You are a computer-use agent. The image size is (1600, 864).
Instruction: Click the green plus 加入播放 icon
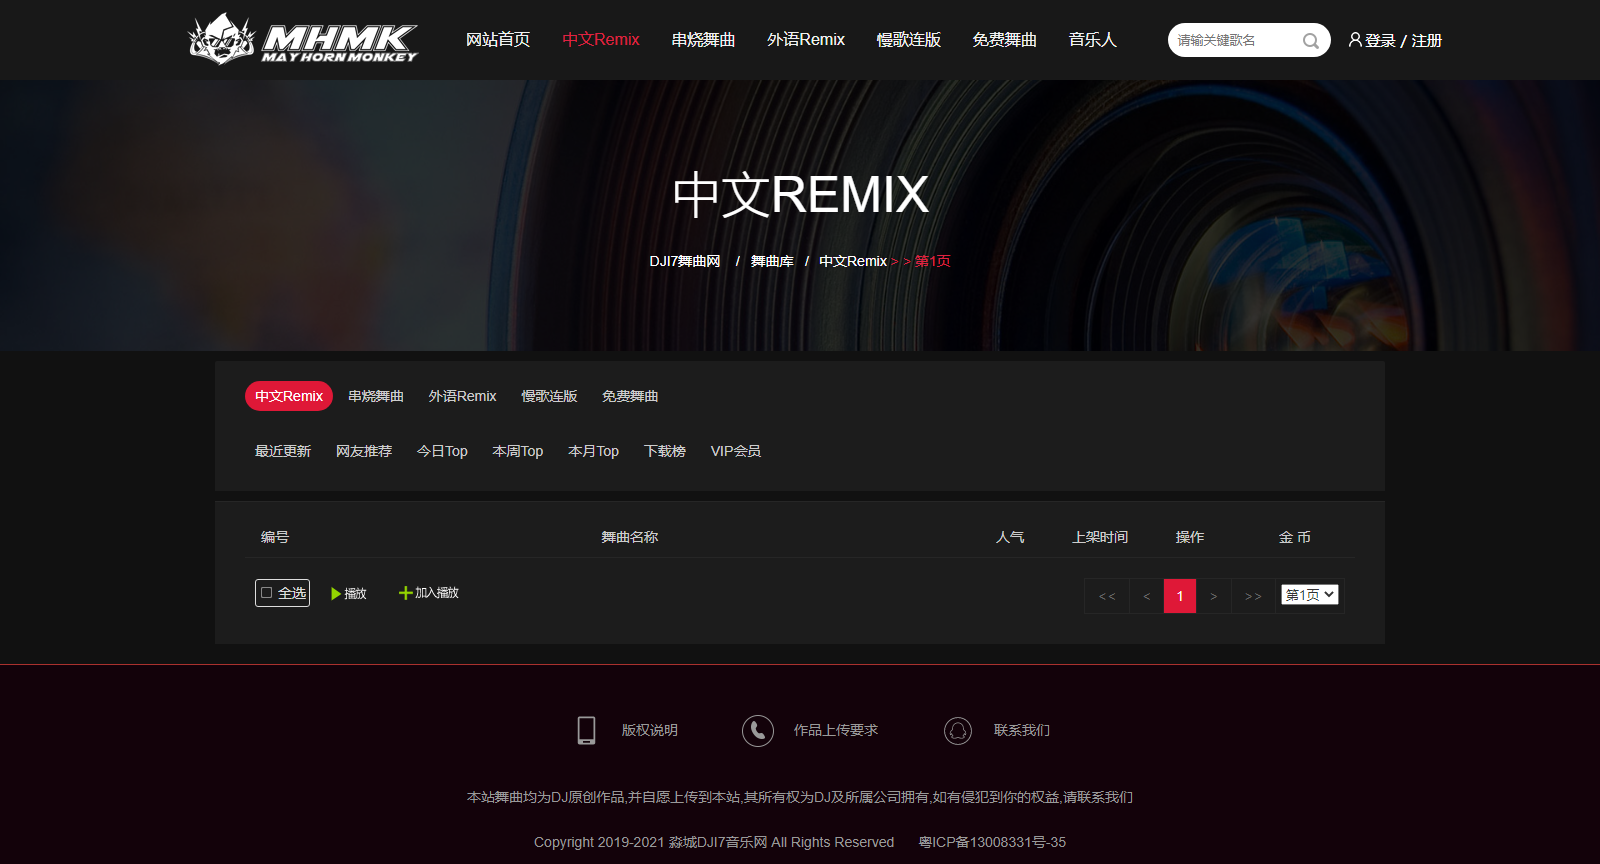tap(405, 593)
